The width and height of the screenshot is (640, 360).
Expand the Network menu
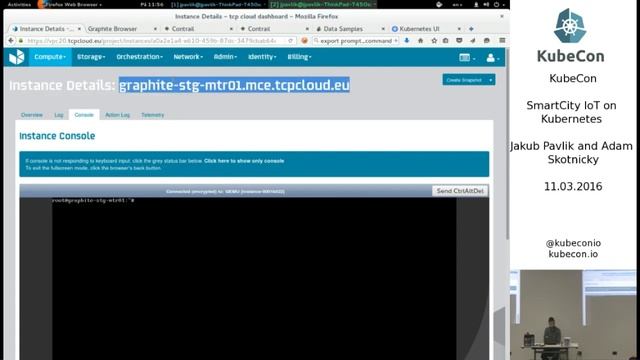coord(188,57)
